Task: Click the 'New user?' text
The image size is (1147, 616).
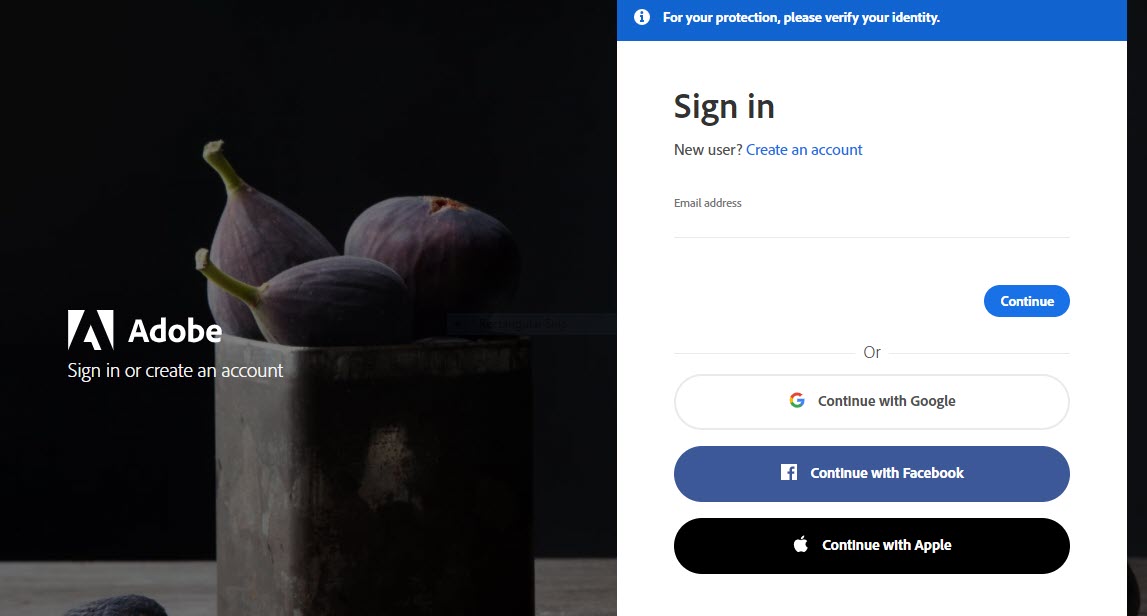Action: [708, 150]
